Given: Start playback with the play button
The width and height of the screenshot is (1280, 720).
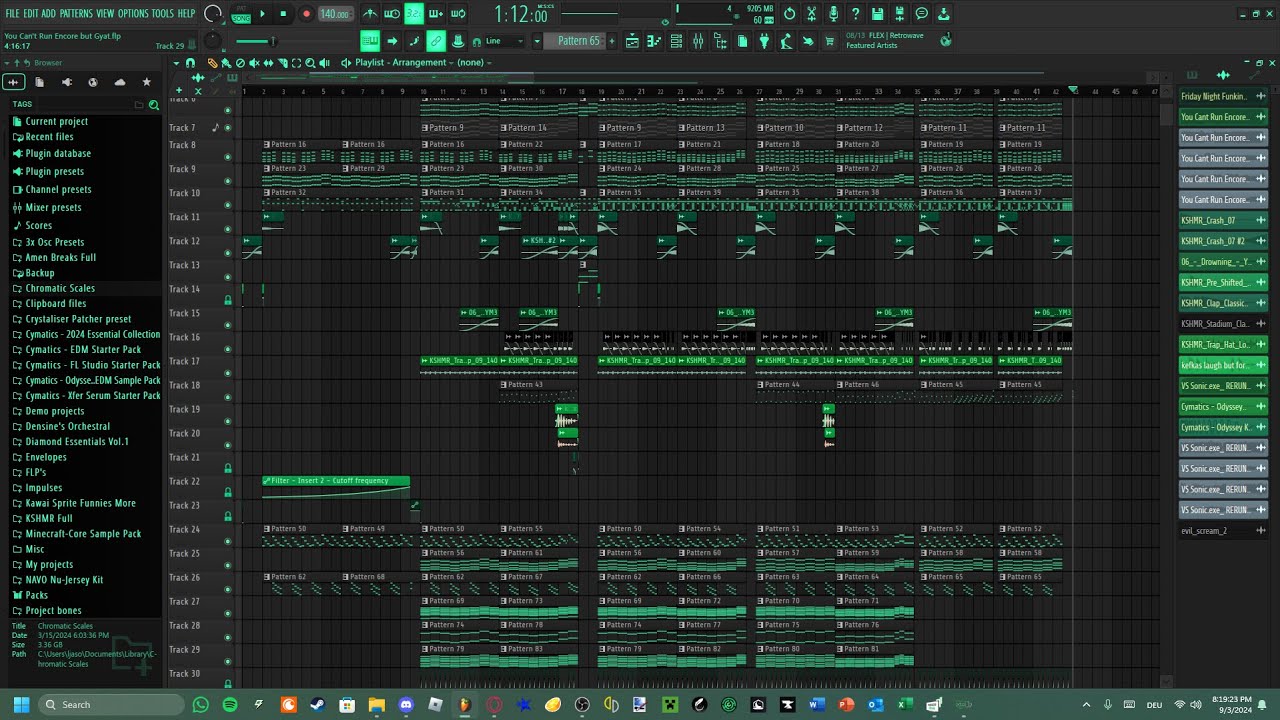Looking at the screenshot, I should 262,14.
